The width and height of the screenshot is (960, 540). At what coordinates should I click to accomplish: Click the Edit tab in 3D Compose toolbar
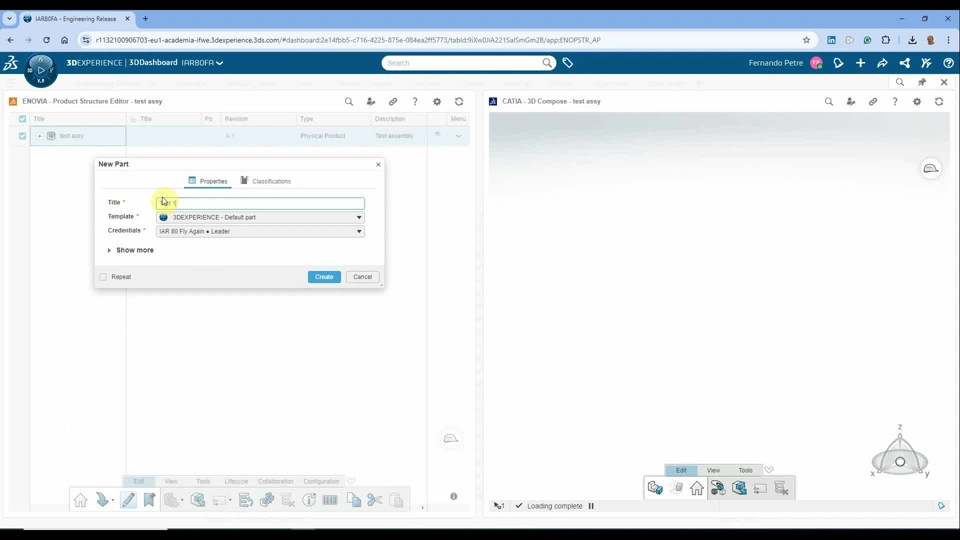[x=681, y=470]
